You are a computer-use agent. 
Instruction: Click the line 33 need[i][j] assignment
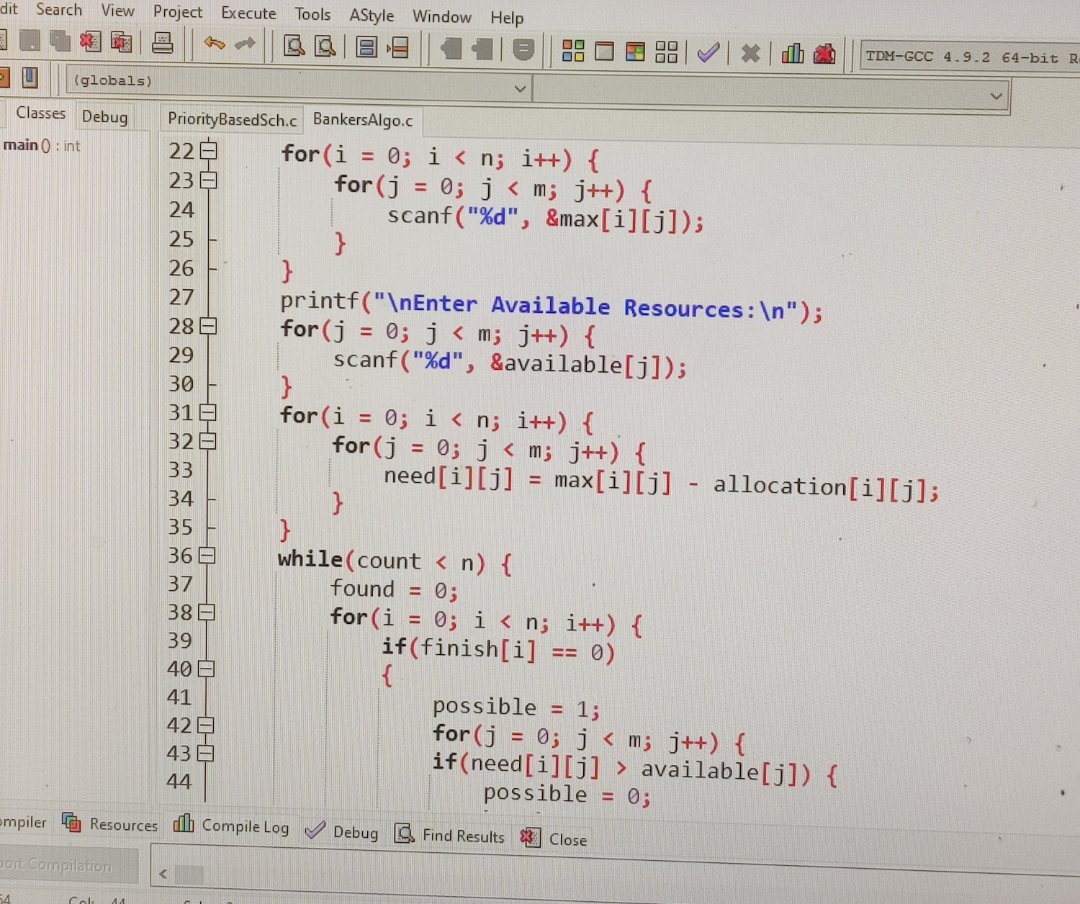pyautogui.click(x=661, y=483)
